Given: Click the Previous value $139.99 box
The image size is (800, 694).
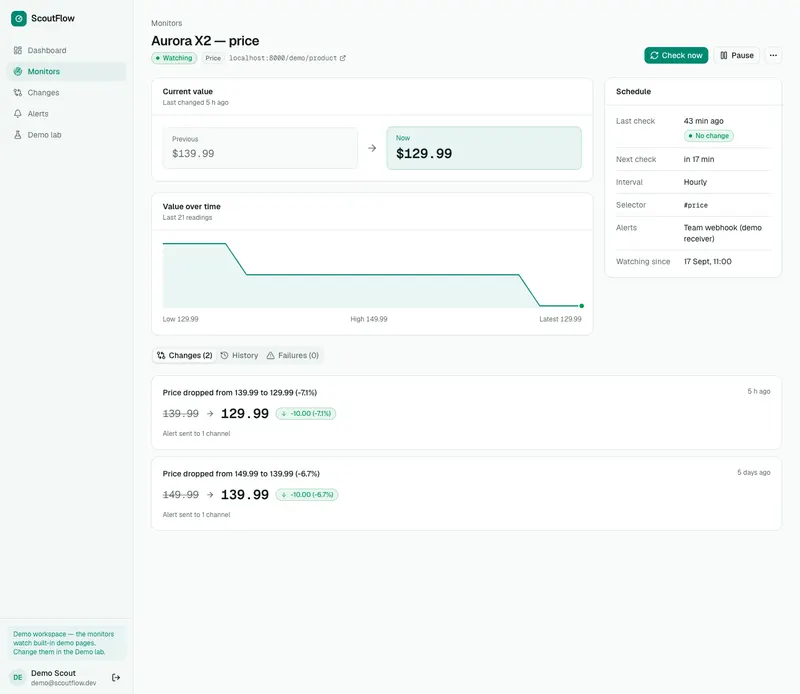Looking at the screenshot, I should (260, 148).
